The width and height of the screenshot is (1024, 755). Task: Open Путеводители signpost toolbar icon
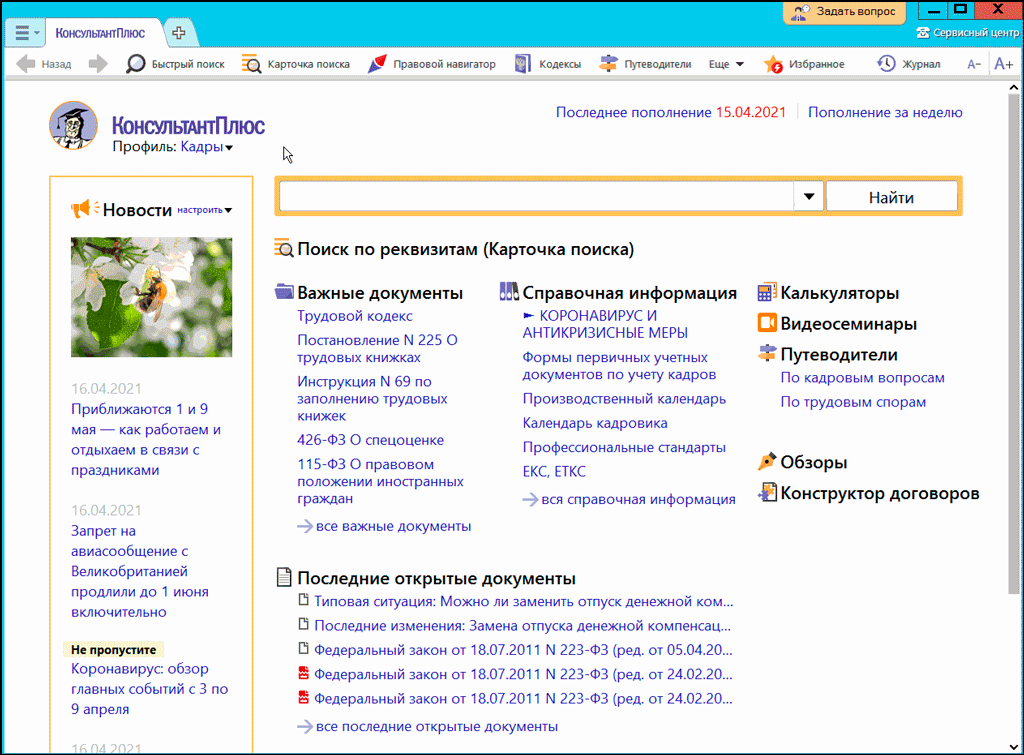click(x=608, y=64)
